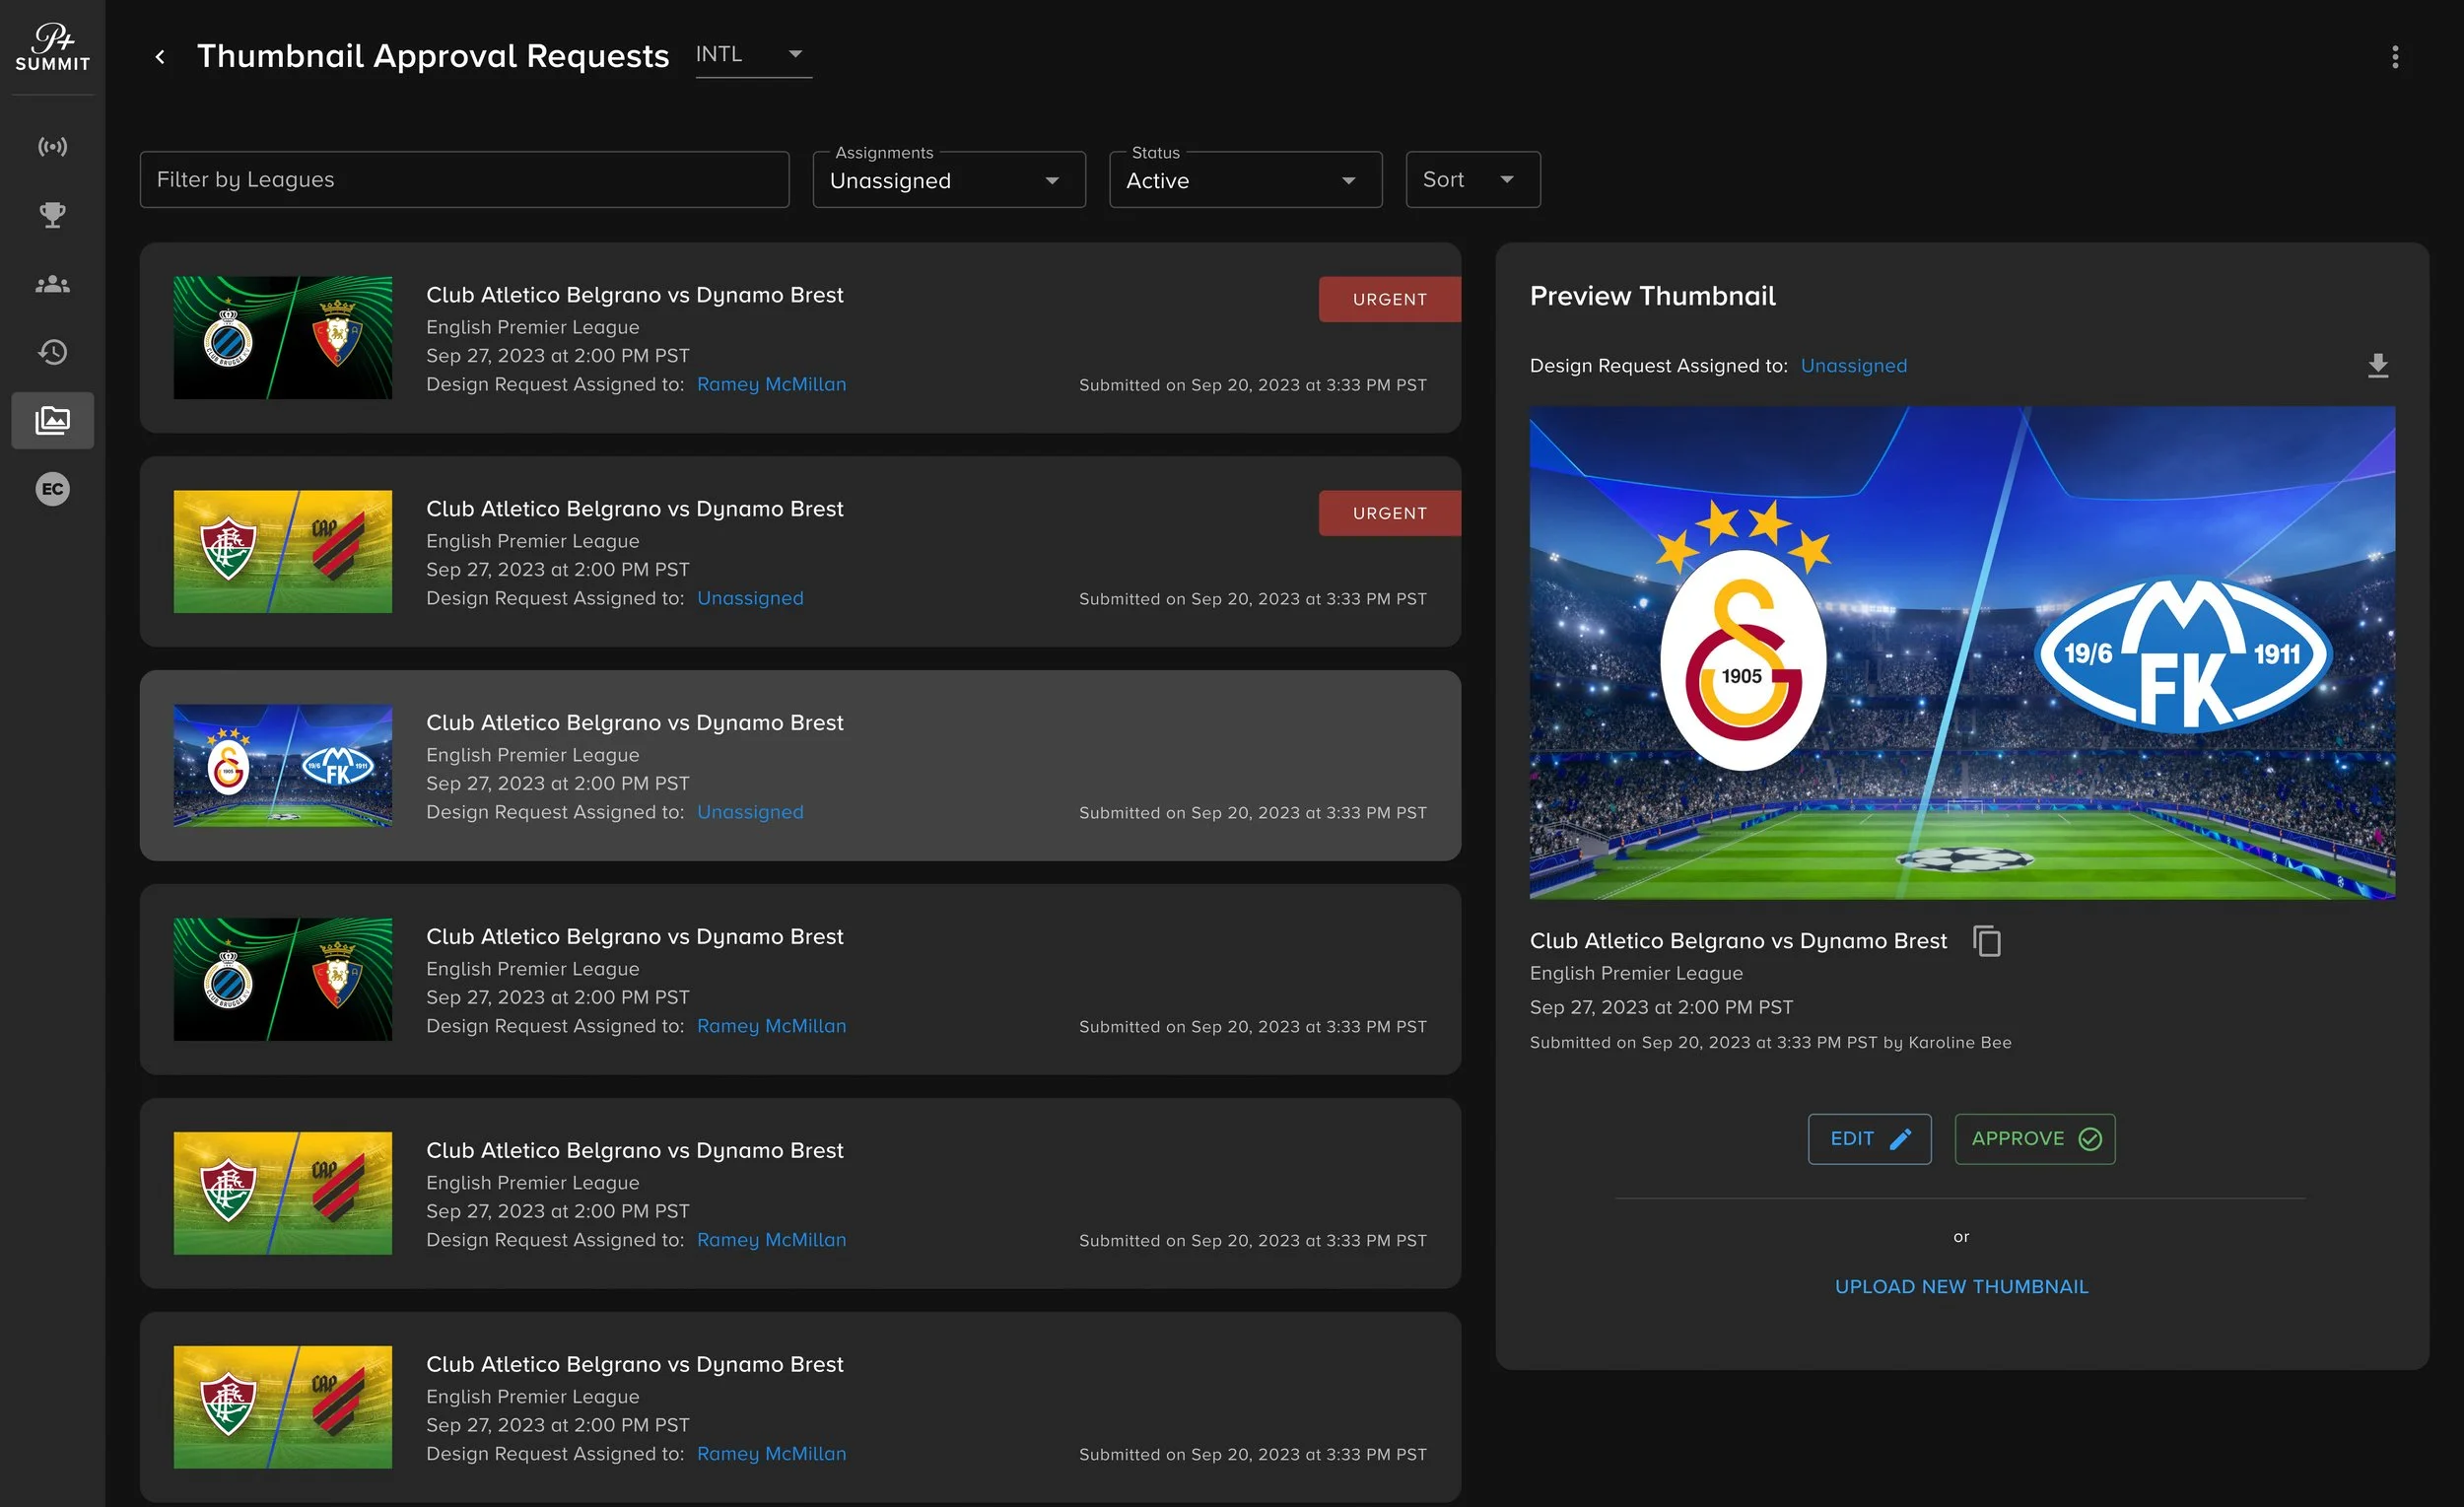Copy the match title in preview panel
Viewport: 2464px width, 1507px height.
[1986, 941]
